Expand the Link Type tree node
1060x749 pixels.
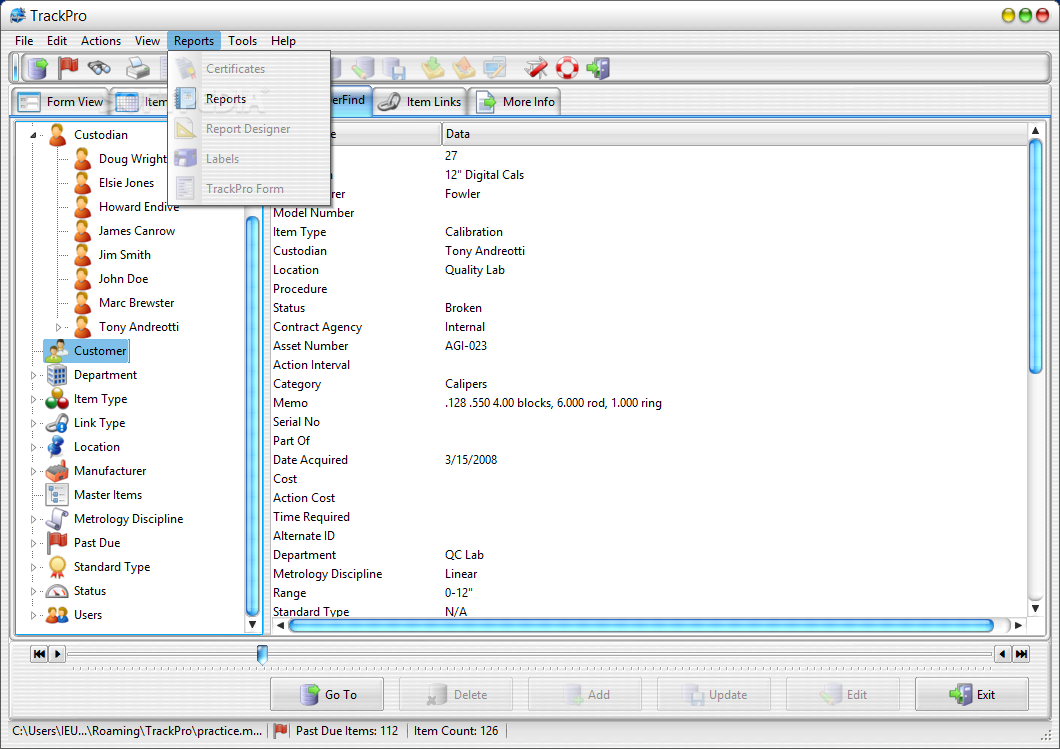[x=33, y=423]
